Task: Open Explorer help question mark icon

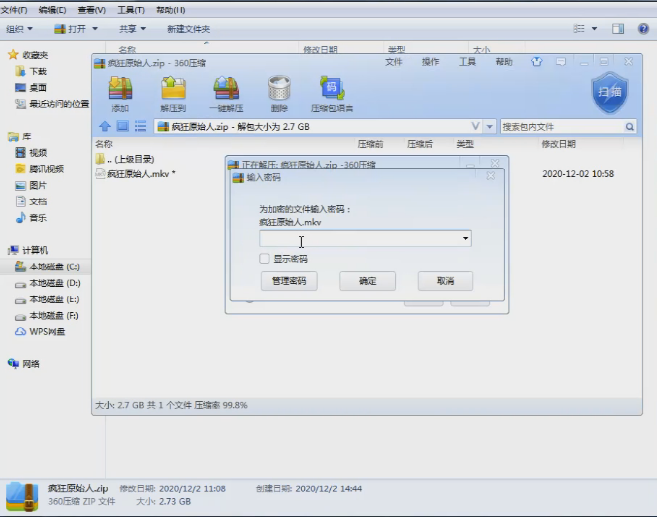Action: click(x=643, y=28)
